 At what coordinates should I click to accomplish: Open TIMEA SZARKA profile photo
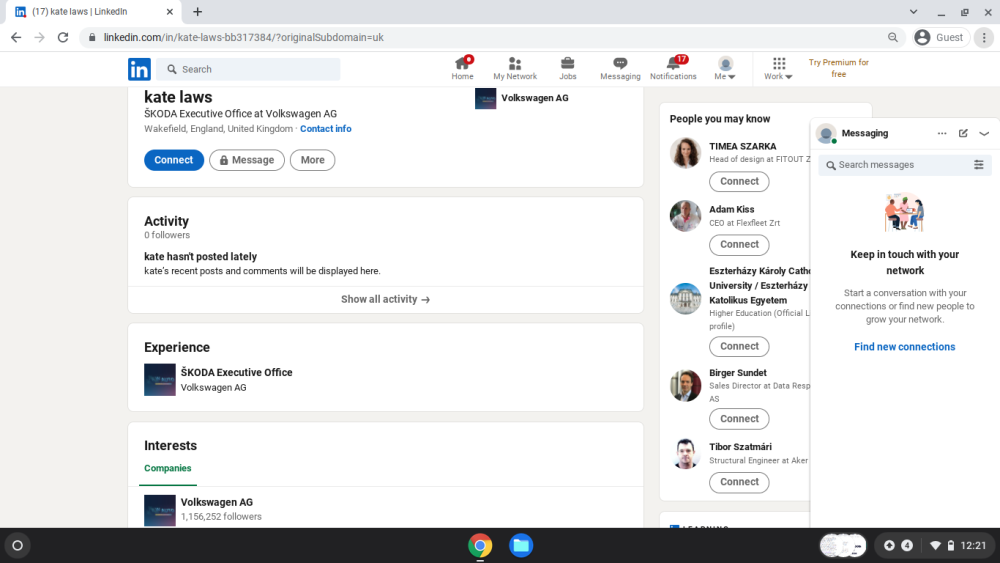click(x=686, y=152)
